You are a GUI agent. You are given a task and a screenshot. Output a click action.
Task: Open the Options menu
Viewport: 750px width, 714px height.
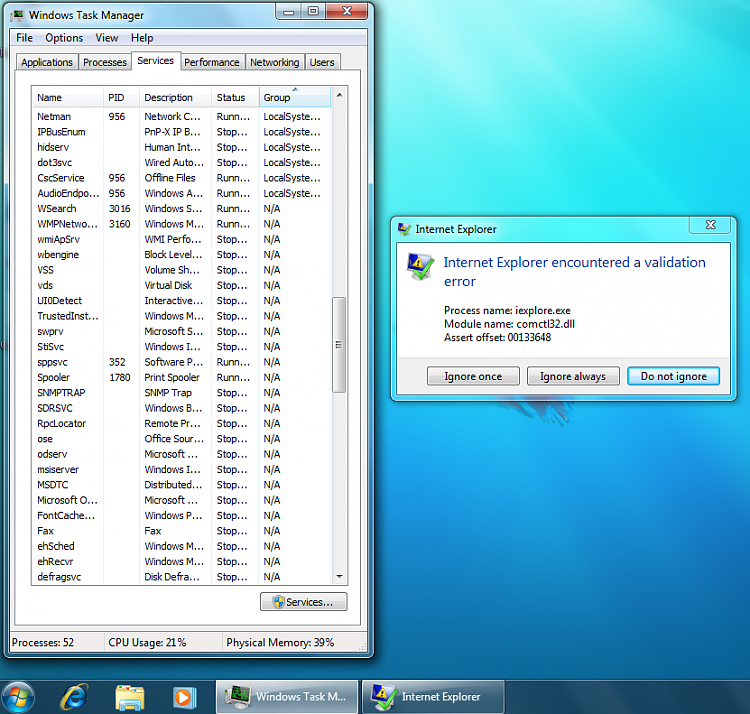click(x=64, y=38)
